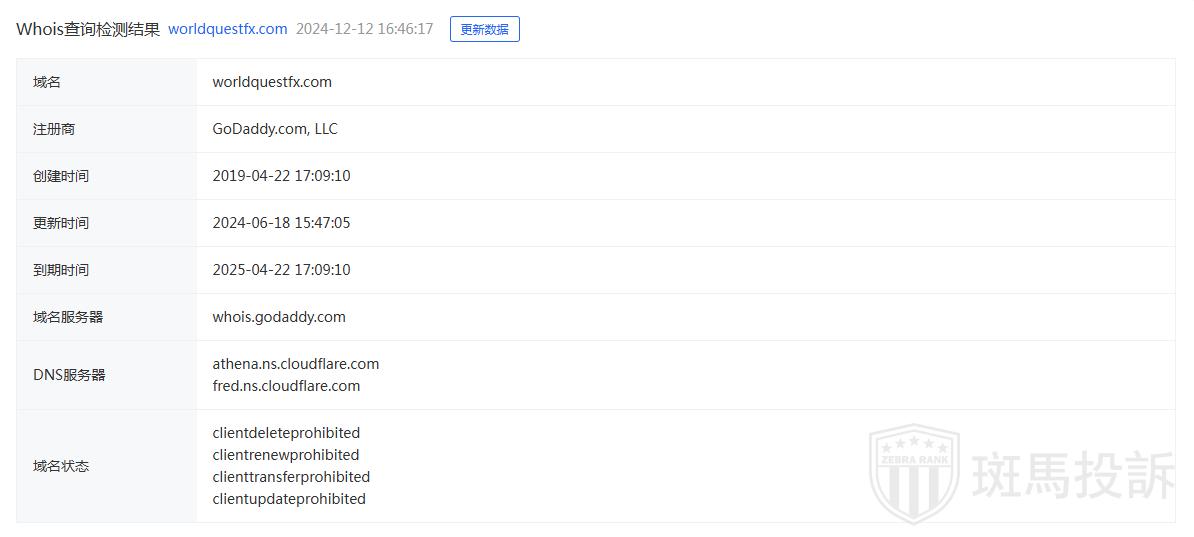Click athena.ns.cloudflare.com DNS entry
Viewport: 1194px width, 537px height.
point(296,364)
